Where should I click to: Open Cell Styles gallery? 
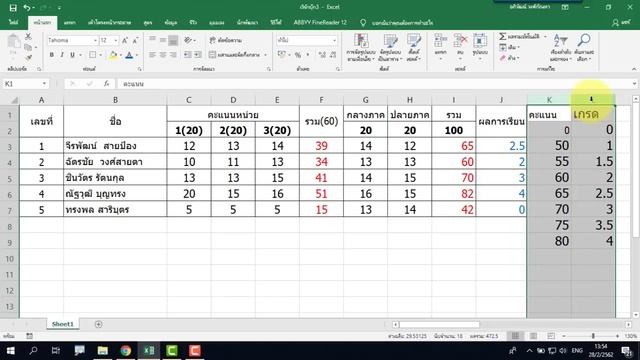413,47
